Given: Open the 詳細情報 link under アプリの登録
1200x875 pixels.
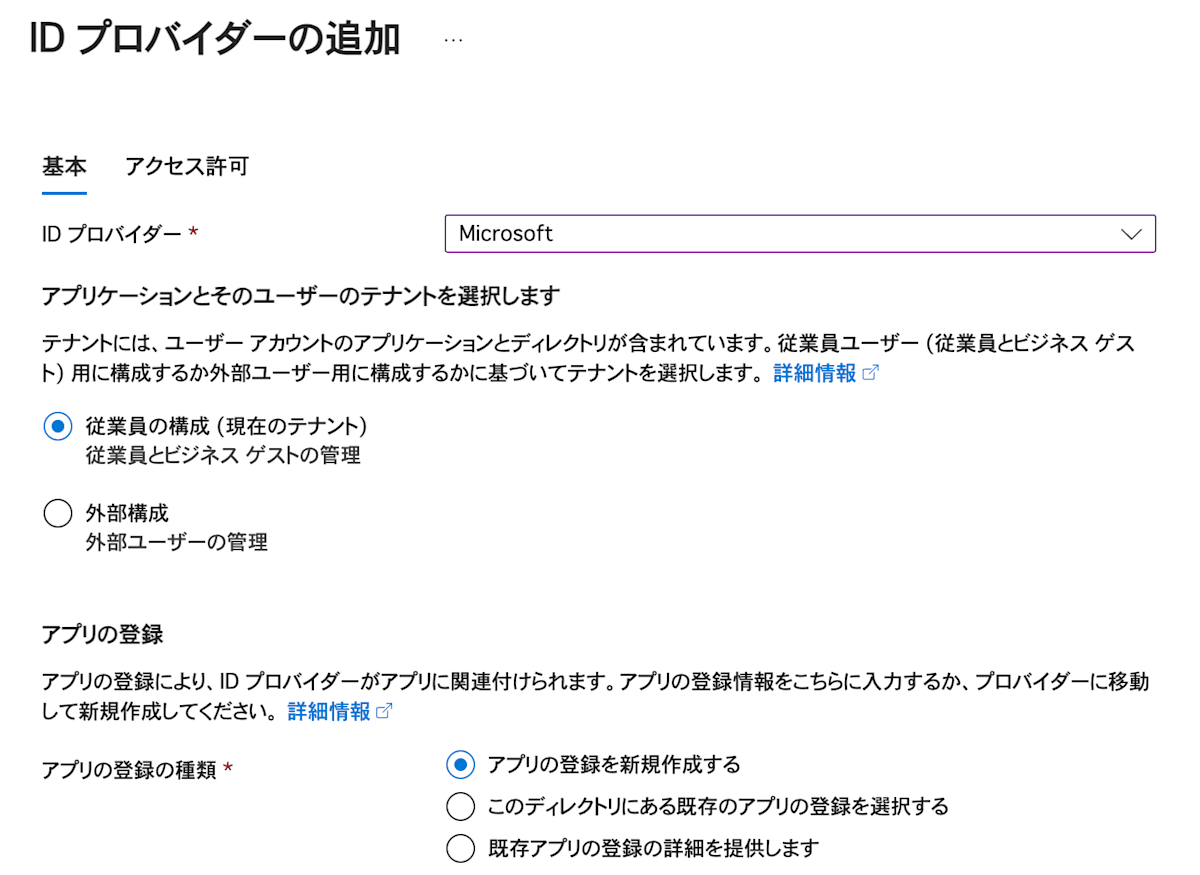Looking at the screenshot, I should tap(329, 712).
